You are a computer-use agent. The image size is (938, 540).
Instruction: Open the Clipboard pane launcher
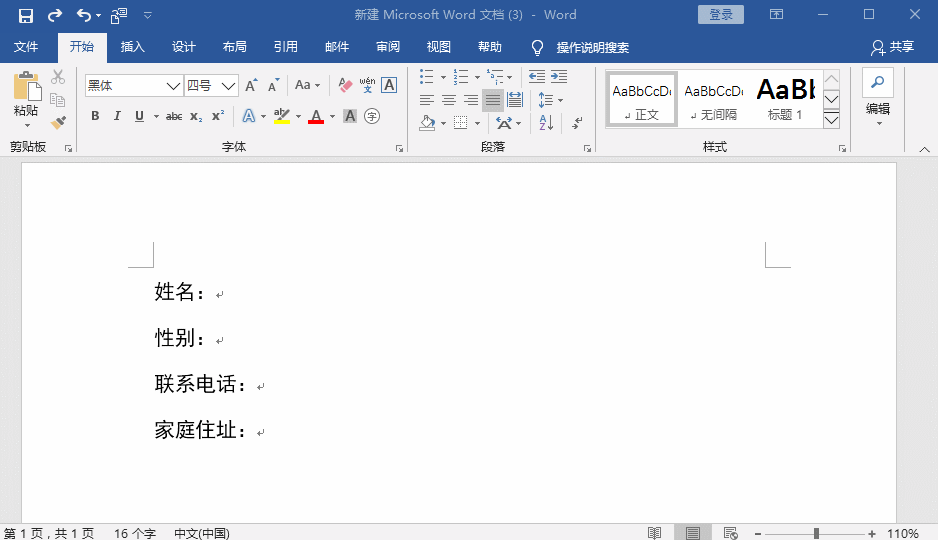[69, 148]
